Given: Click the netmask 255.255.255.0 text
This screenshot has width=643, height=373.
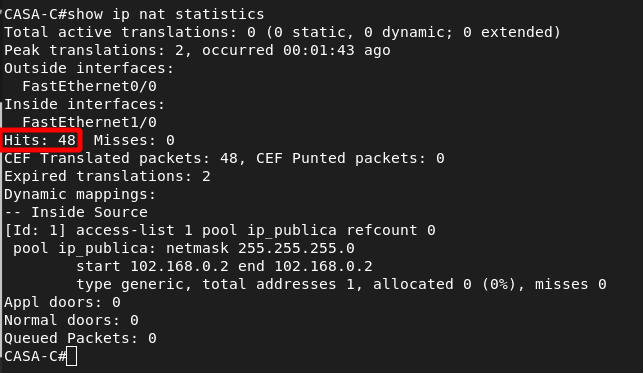Looking at the screenshot, I should 260,248.
